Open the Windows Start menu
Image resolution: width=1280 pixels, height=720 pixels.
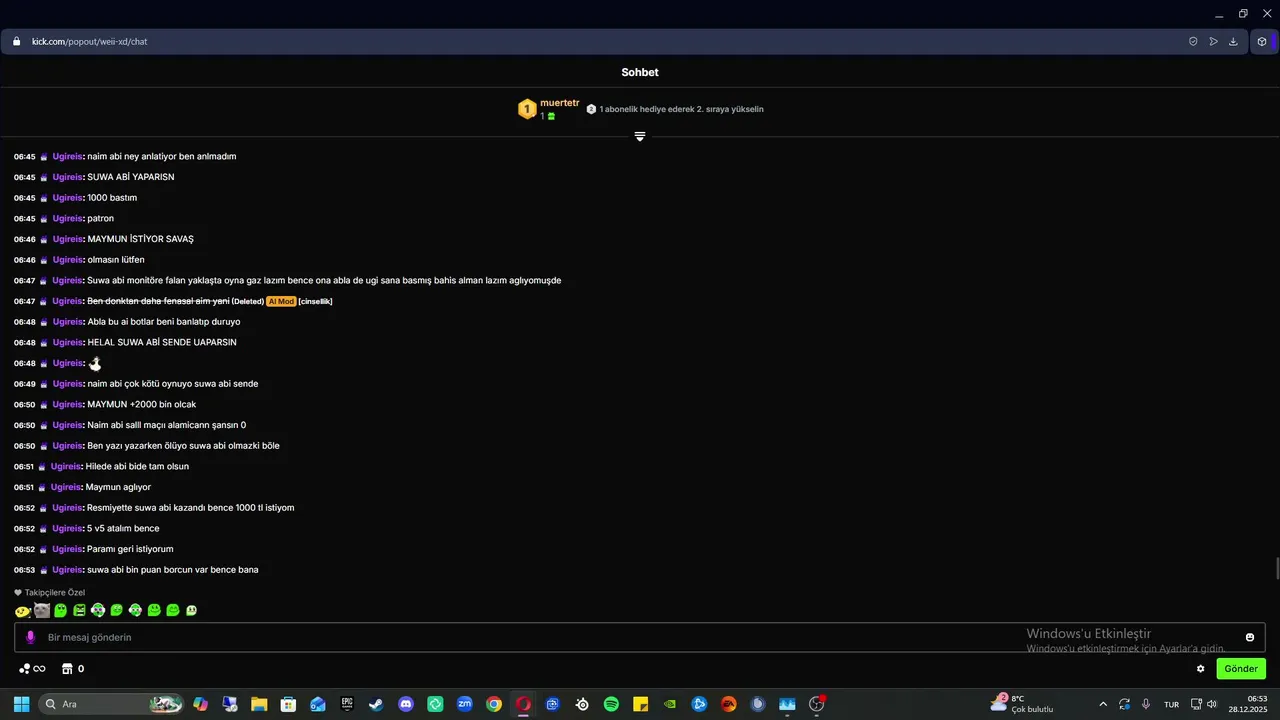[21, 704]
